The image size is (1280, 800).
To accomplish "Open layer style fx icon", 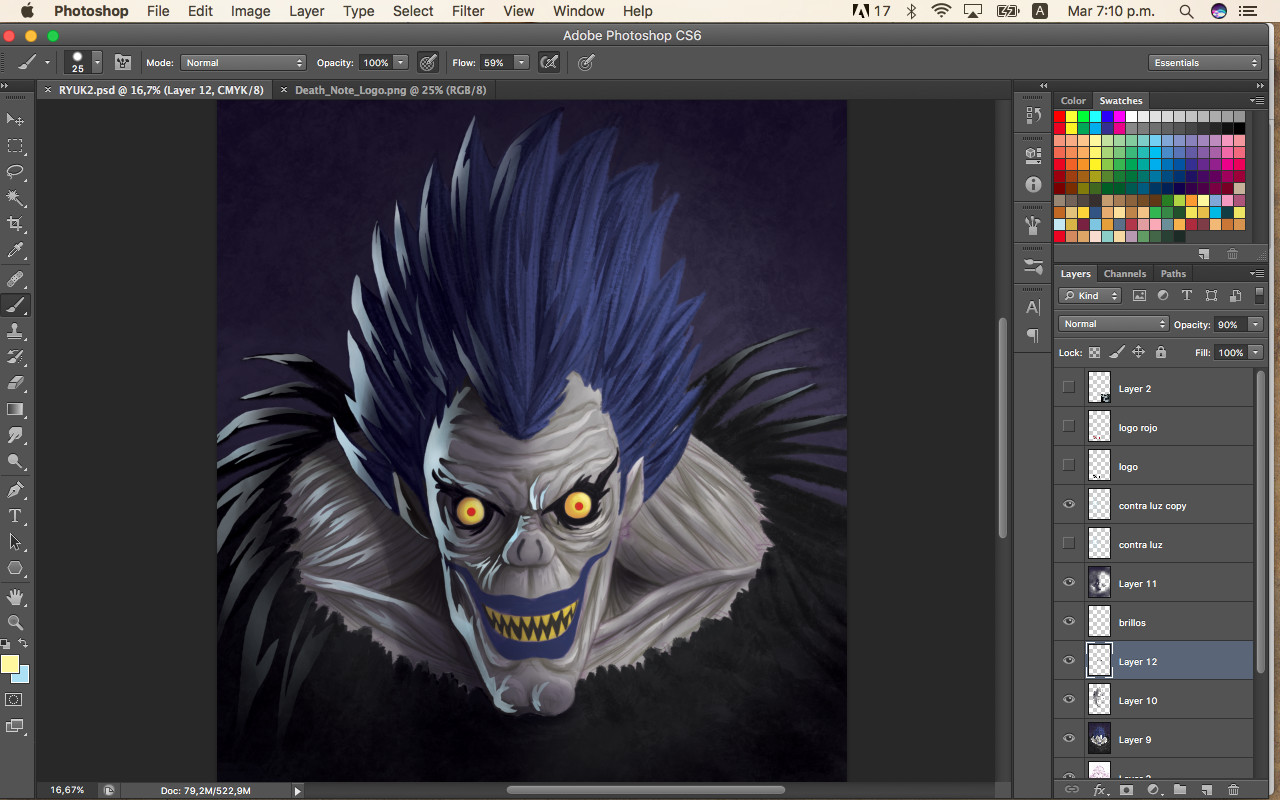I will click(x=1100, y=790).
